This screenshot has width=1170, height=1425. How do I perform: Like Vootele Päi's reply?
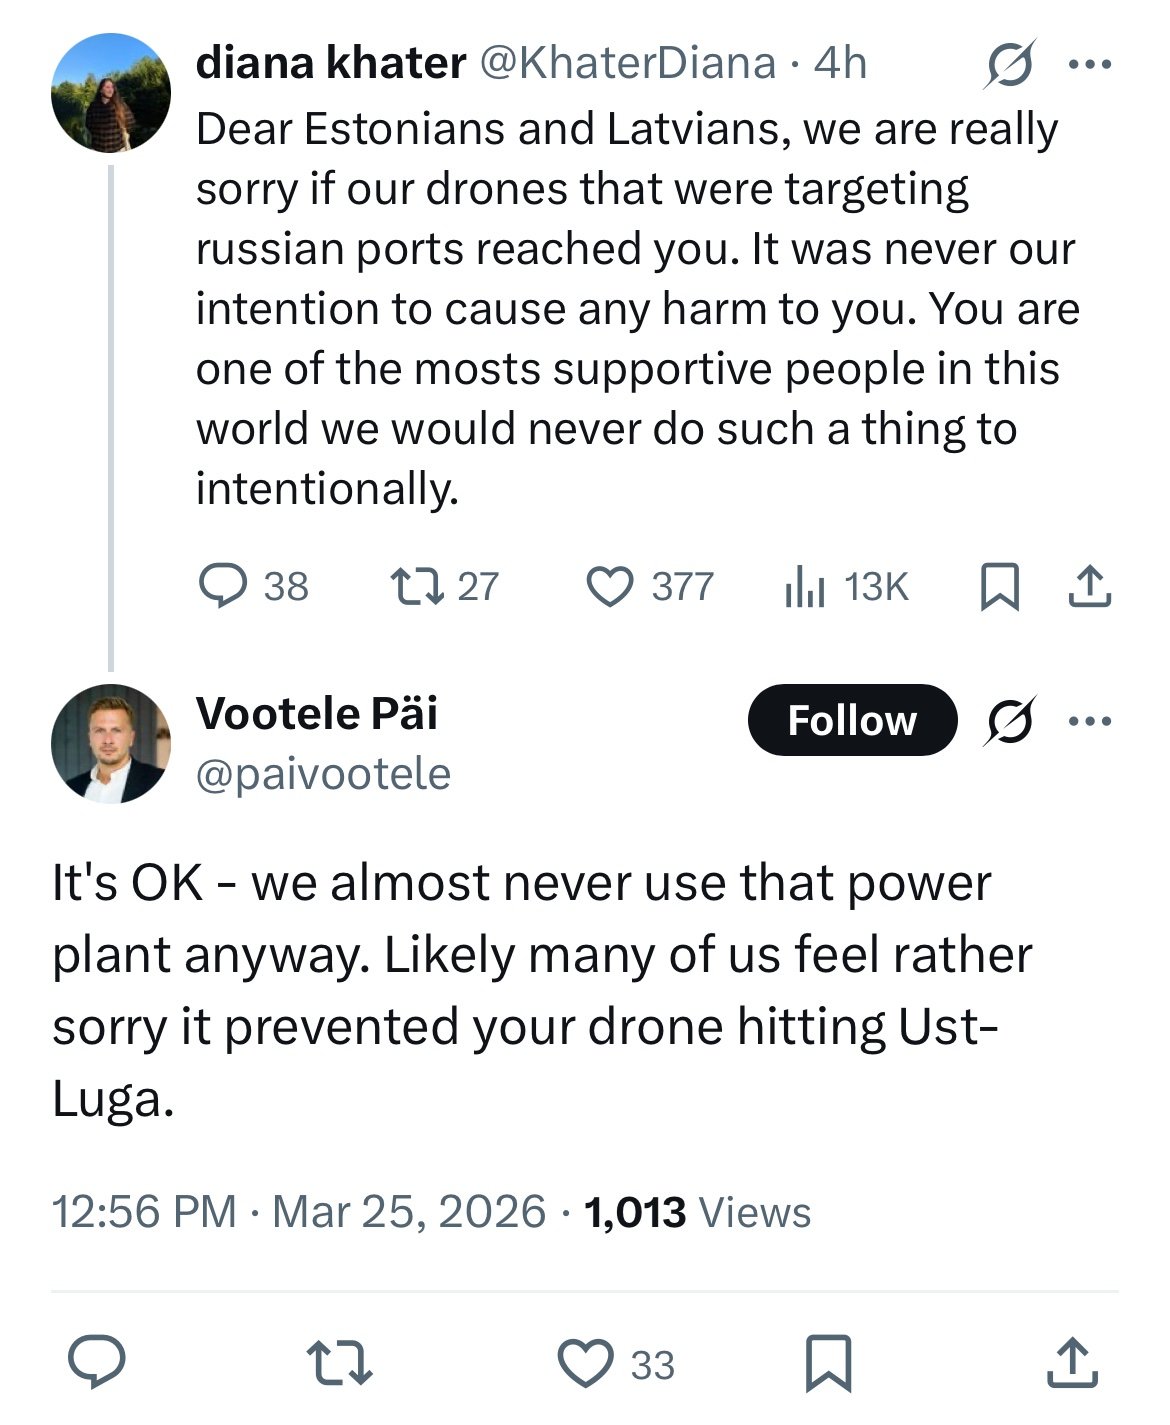tap(584, 1364)
